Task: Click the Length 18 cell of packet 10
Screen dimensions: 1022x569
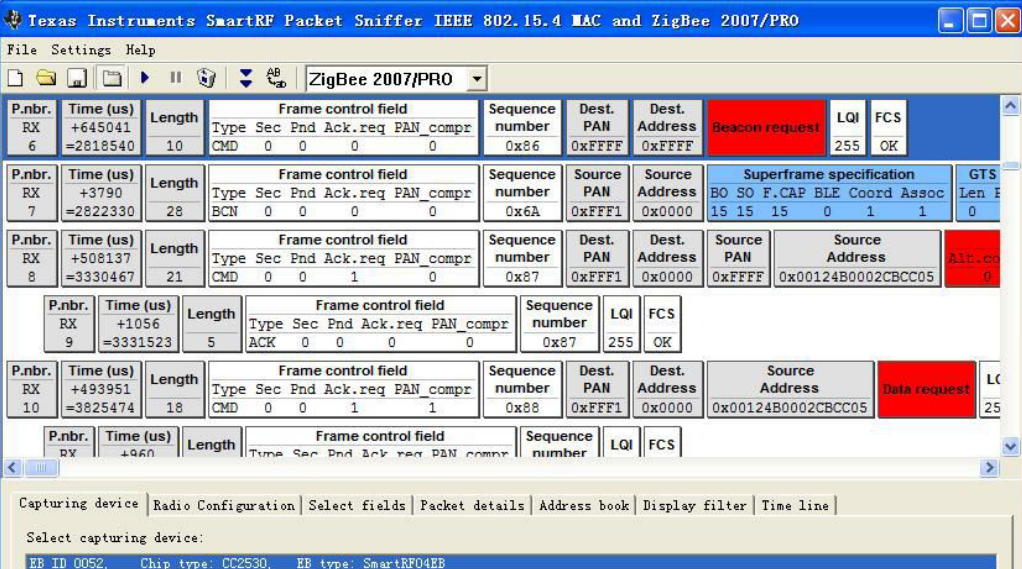Action: coord(174,389)
